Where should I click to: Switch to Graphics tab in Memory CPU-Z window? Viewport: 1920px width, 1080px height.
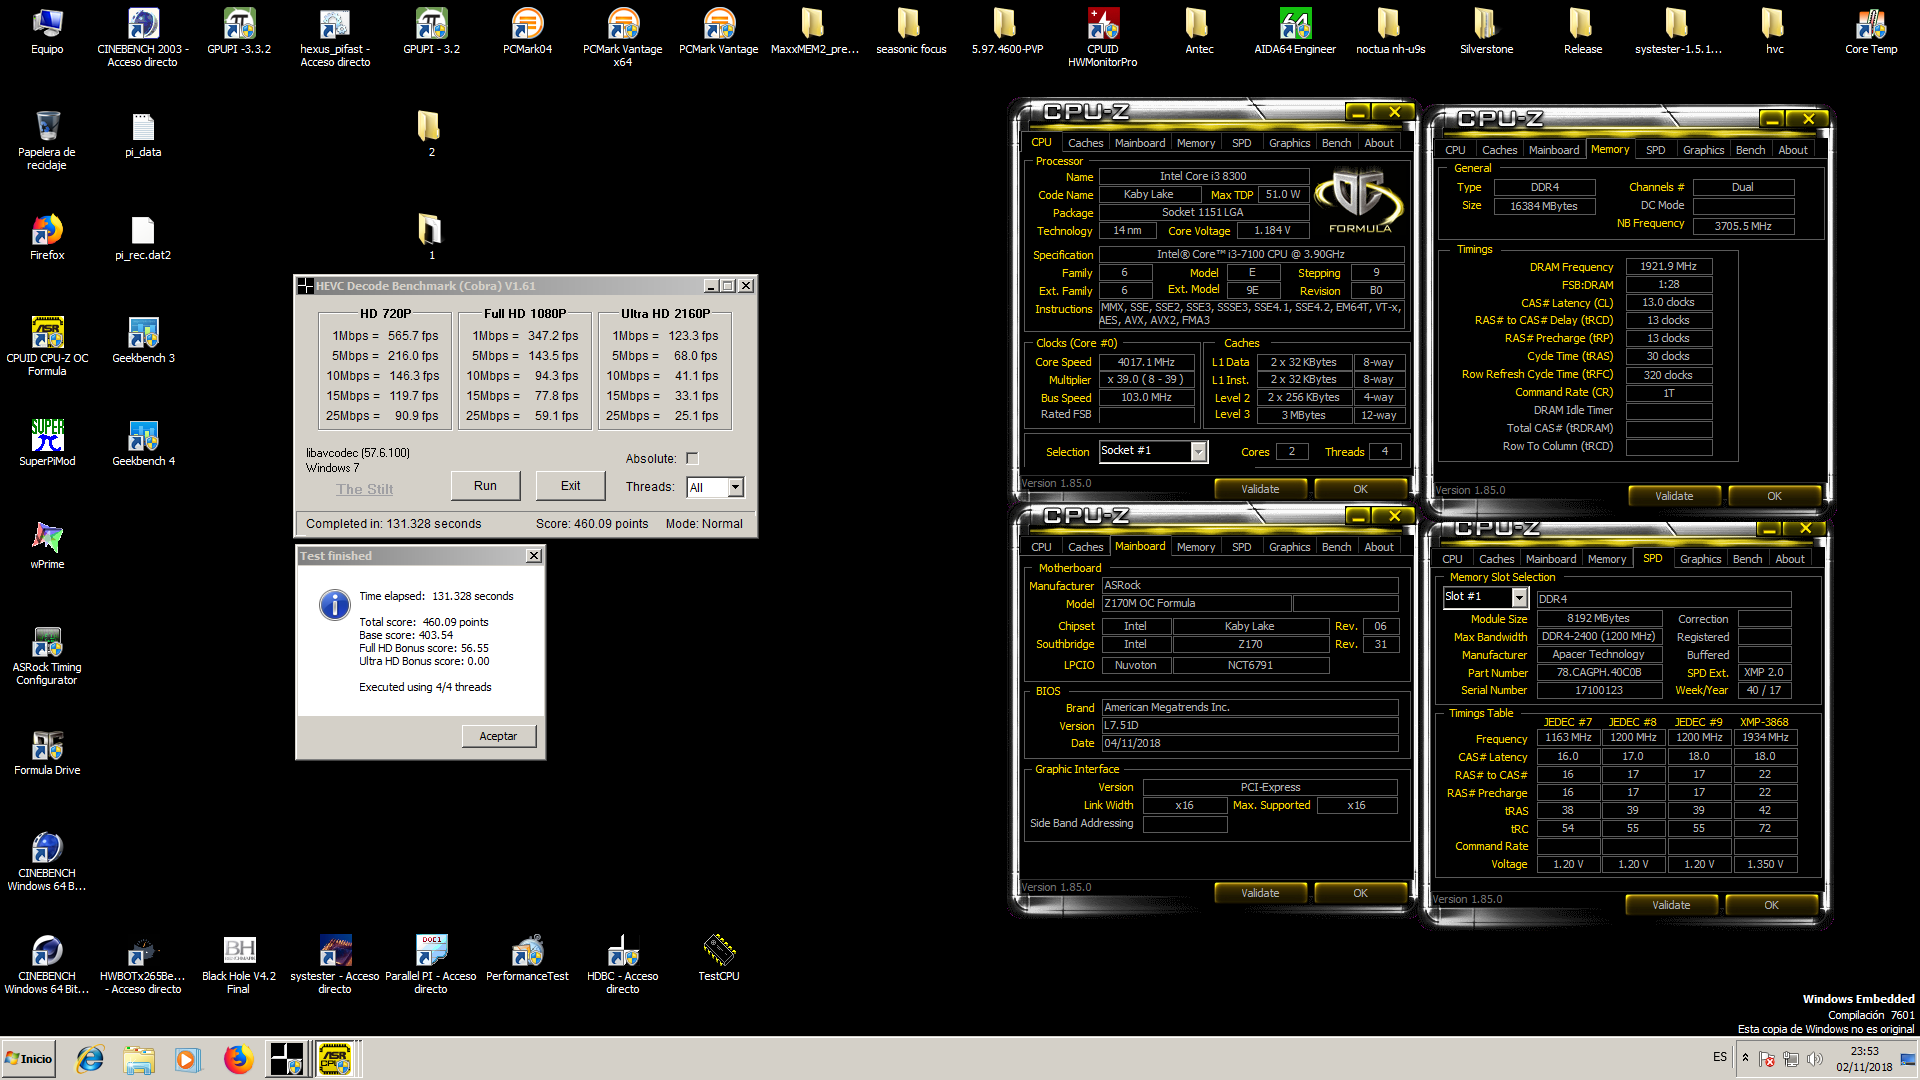click(x=1703, y=150)
